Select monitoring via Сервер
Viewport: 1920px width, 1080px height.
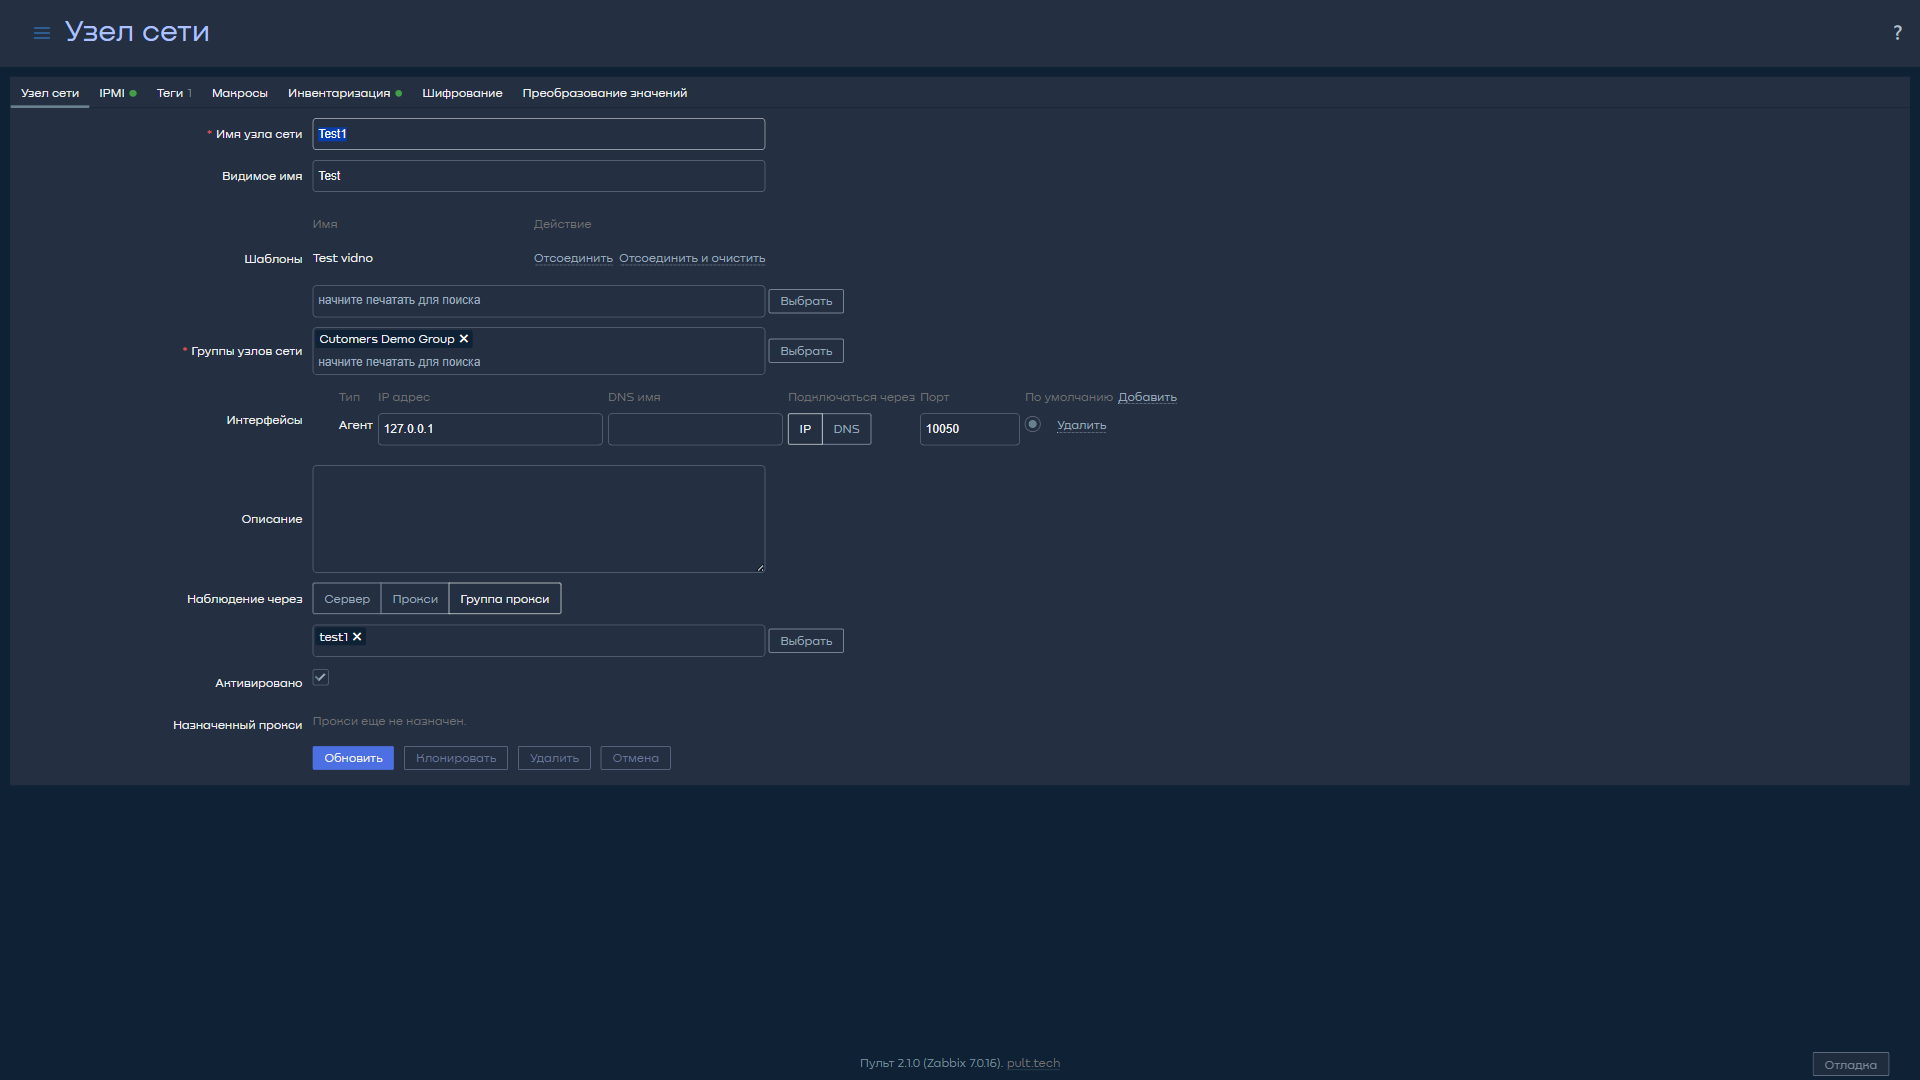pyautogui.click(x=347, y=599)
